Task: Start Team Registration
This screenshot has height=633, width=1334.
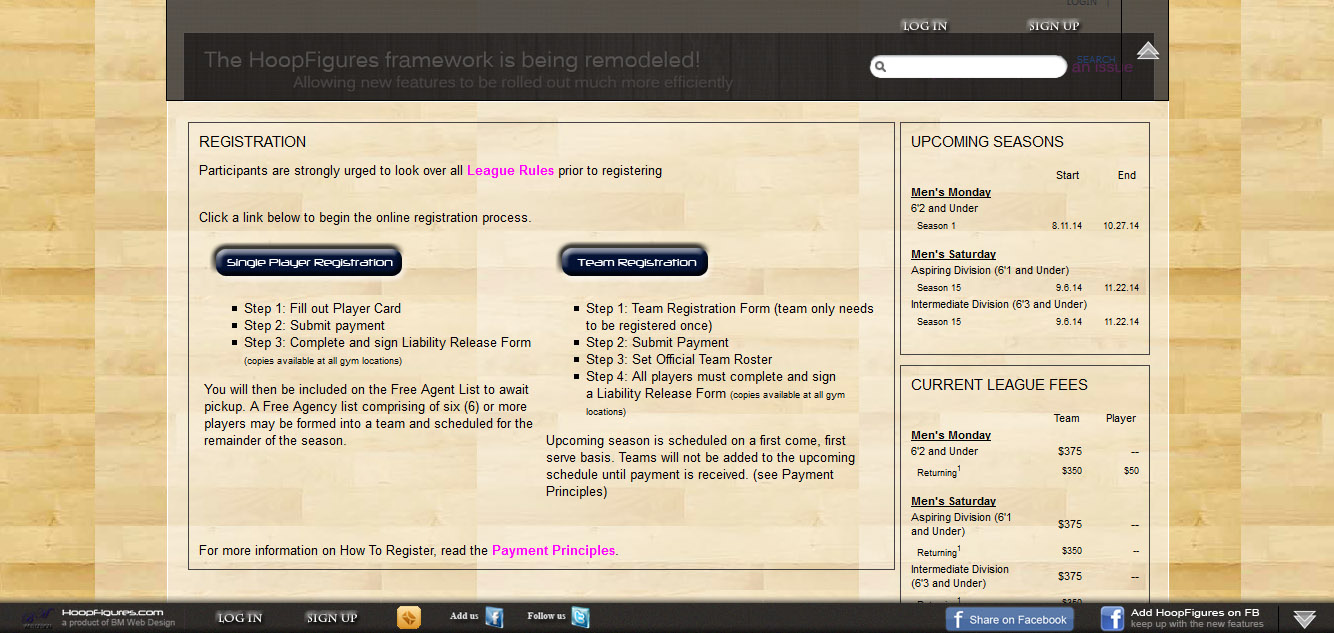Action: [x=635, y=263]
